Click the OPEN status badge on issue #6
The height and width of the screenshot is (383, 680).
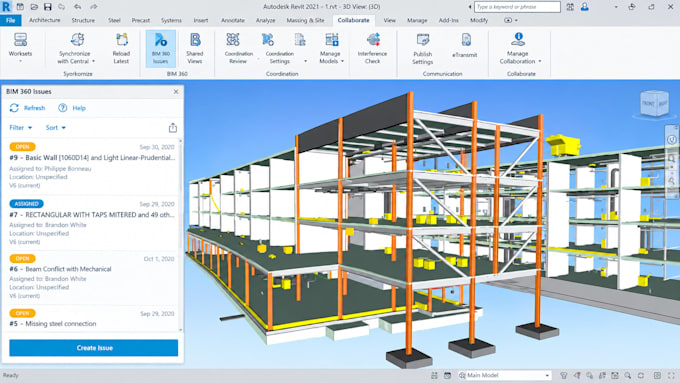point(23,259)
